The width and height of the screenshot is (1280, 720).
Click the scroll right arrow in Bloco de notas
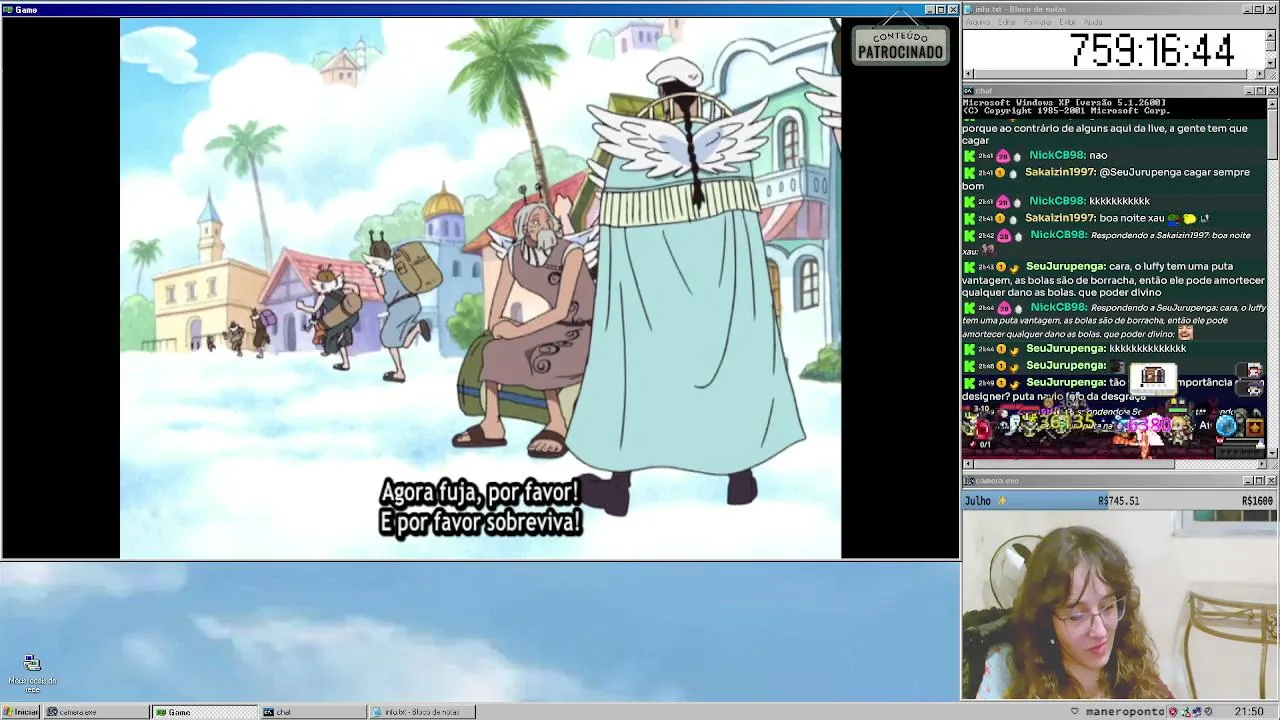[1260, 74]
